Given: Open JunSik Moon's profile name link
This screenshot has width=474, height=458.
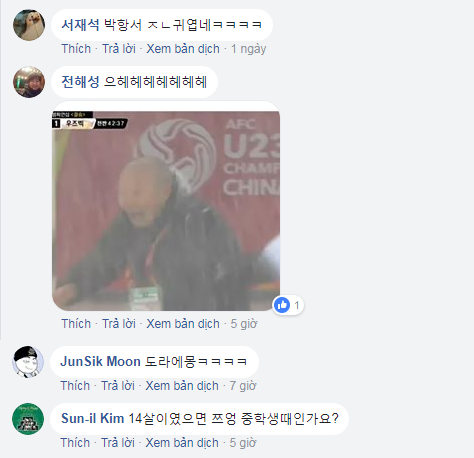Looking at the screenshot, I should (x=100, y=362).
